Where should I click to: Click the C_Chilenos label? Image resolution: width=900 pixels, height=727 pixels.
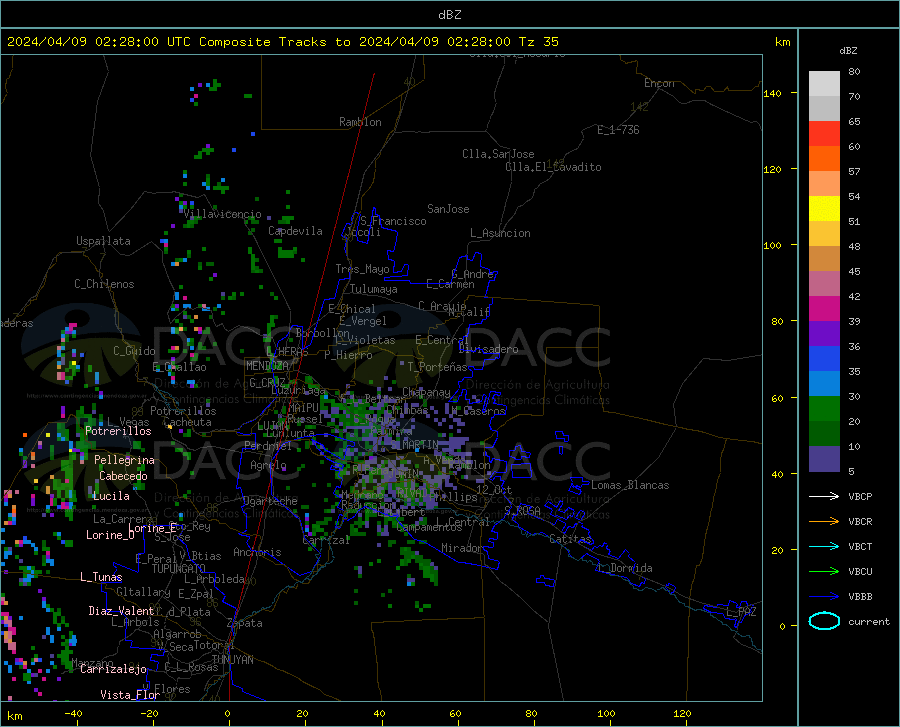[104, 284]
